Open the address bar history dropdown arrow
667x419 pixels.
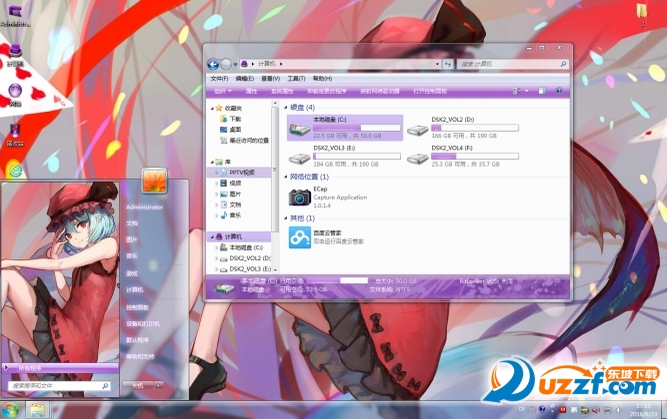tap(437, 64)
